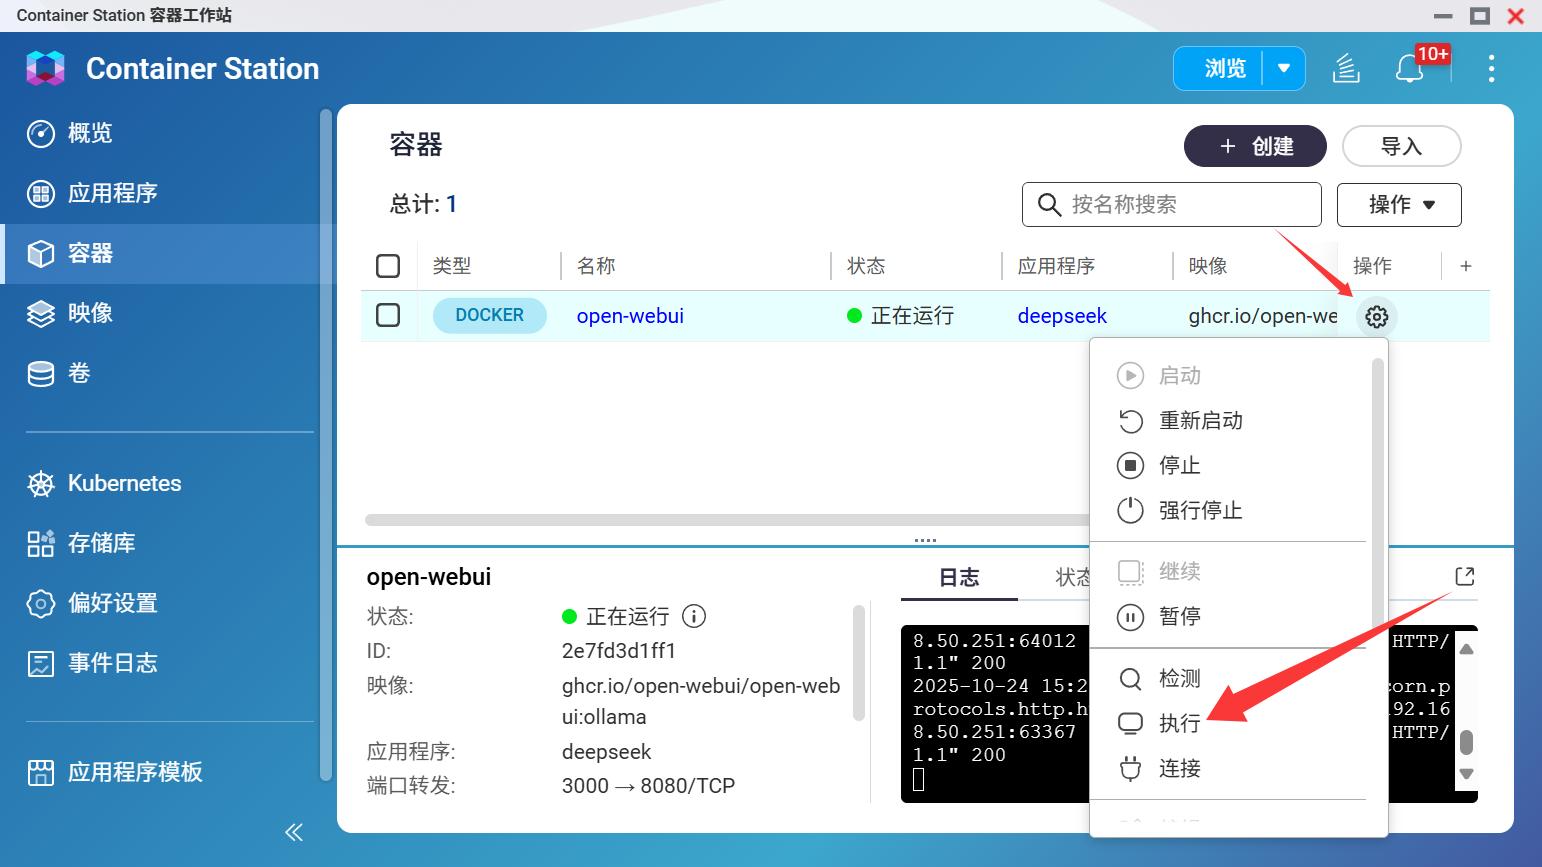
Task: Open the gear actions icon for open-webui
Action: (1377, 316)
